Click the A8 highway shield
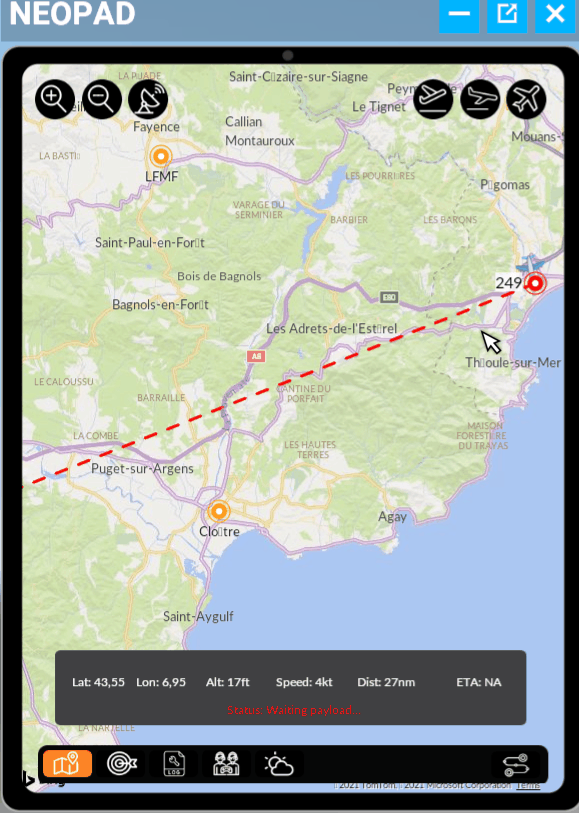 pyautogui.click(x=256, y=356)
